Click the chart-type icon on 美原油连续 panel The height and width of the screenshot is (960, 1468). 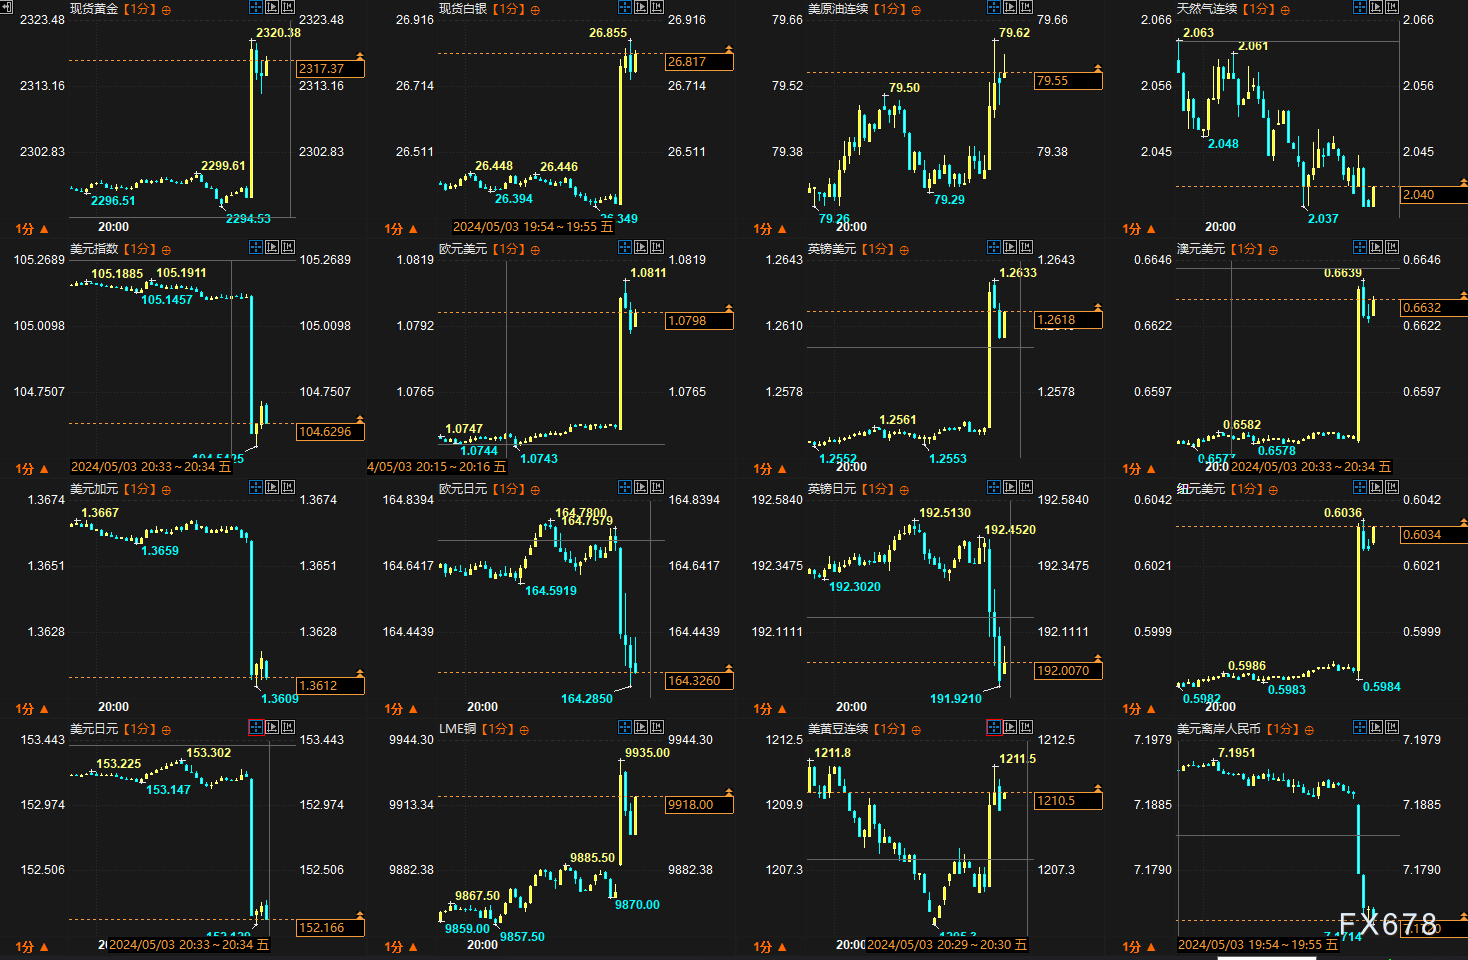point(1026,7)
